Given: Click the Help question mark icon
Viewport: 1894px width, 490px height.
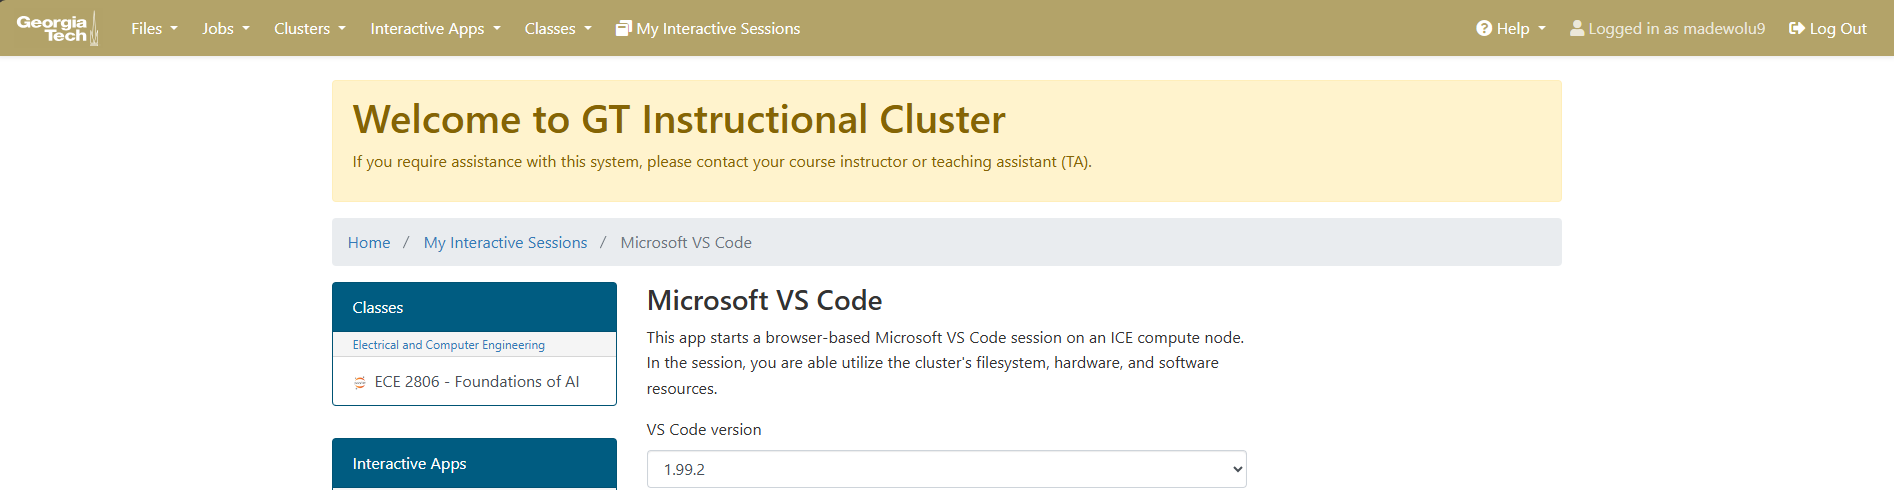Looking at the screenshot, I should coord(1484,28).
